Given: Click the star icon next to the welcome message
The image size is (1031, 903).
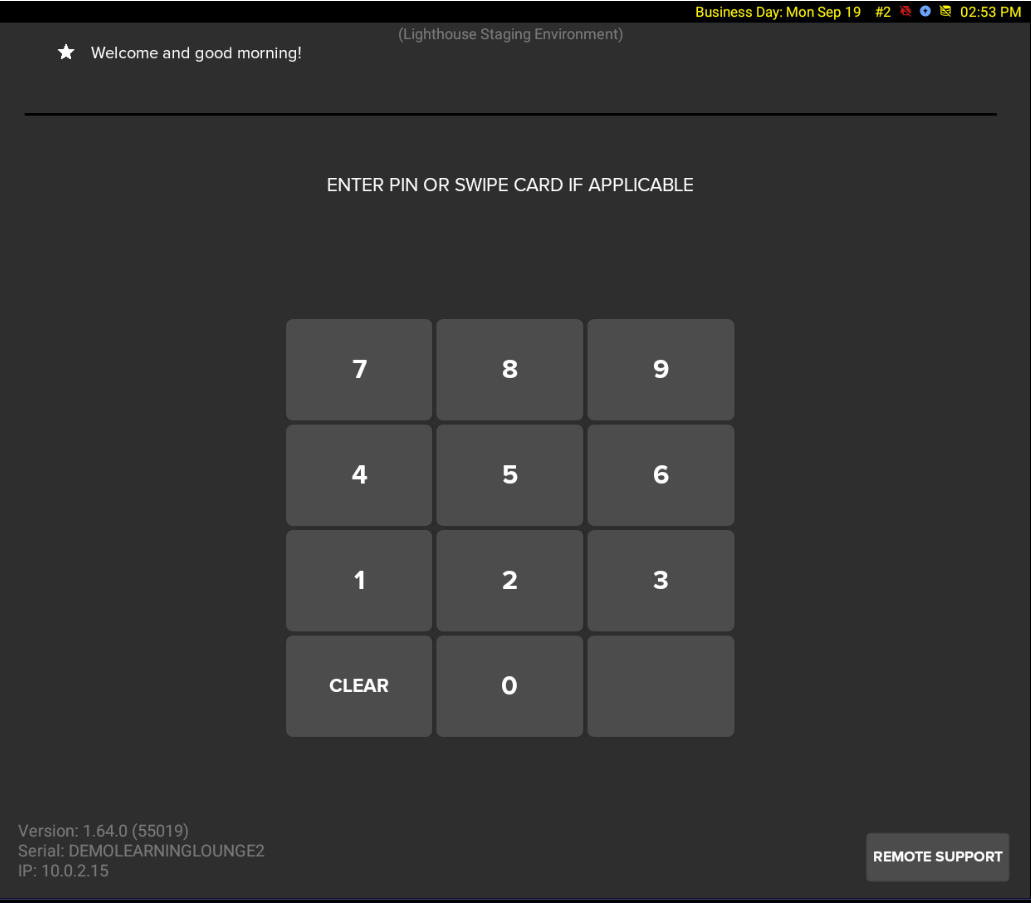Looking at the screenshot, I should pyautogui.click(x=66, y=52).
